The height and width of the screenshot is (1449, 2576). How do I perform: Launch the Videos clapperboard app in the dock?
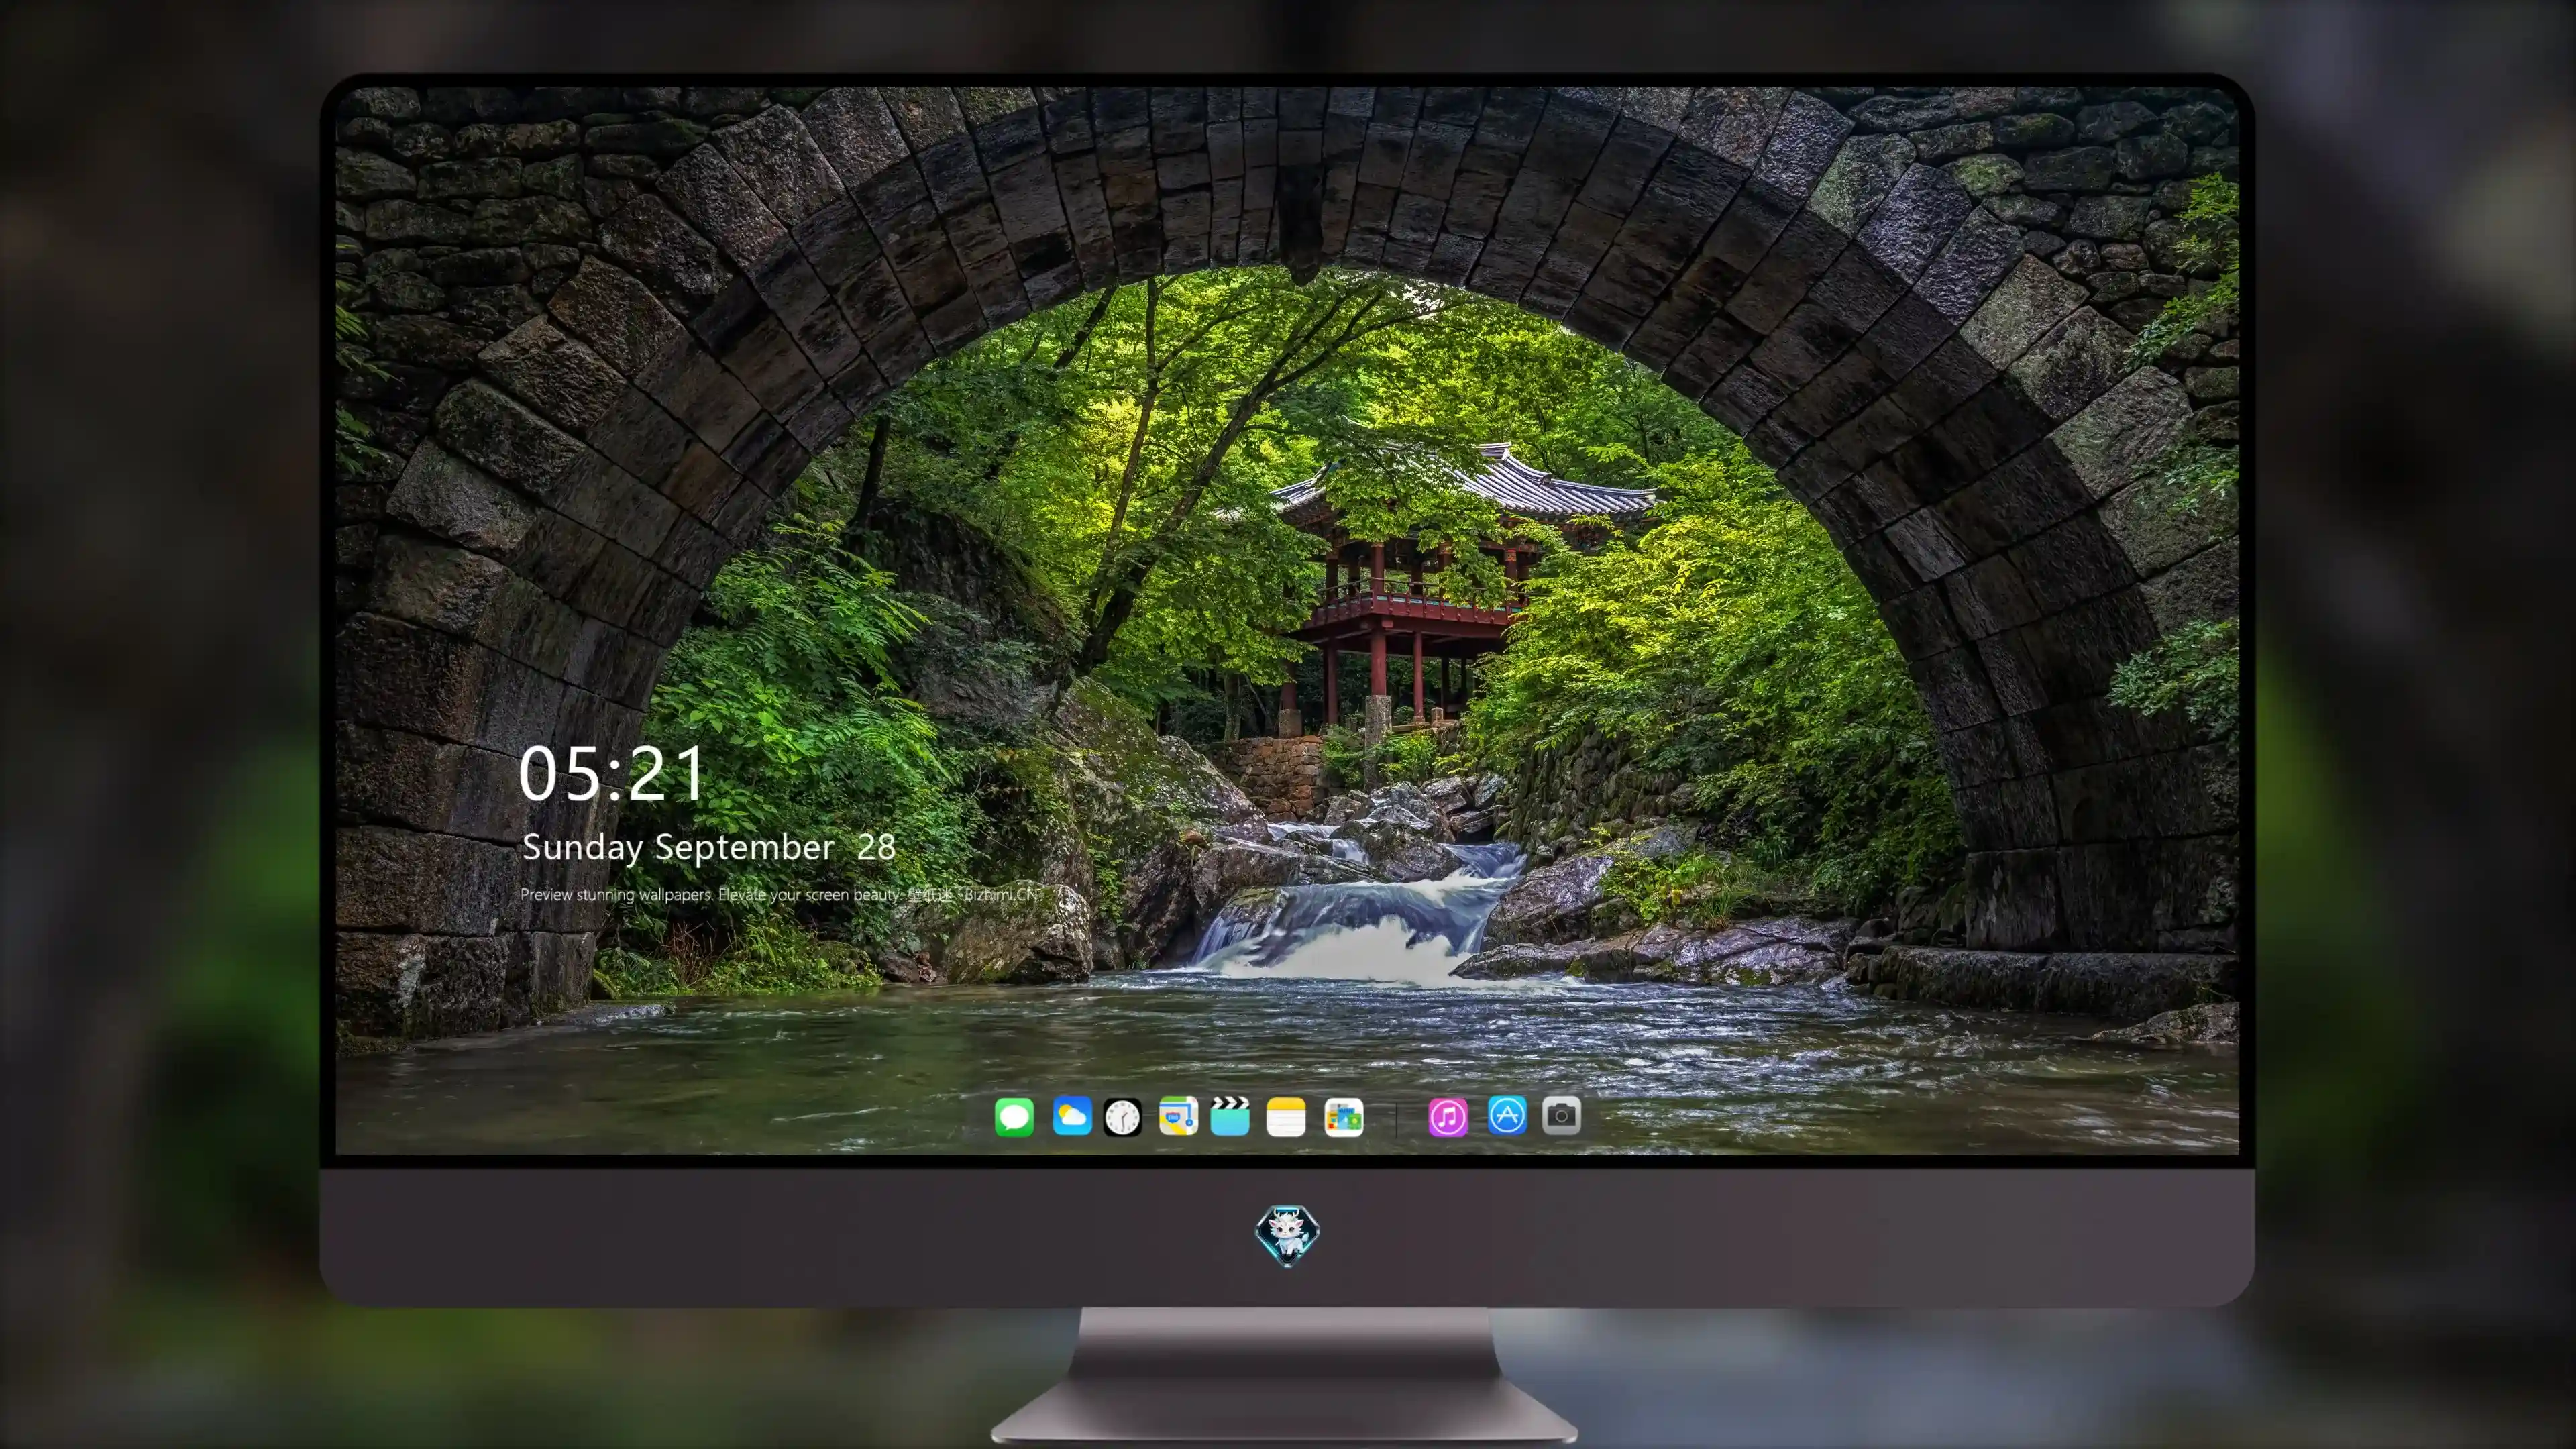point(1230,1116)
